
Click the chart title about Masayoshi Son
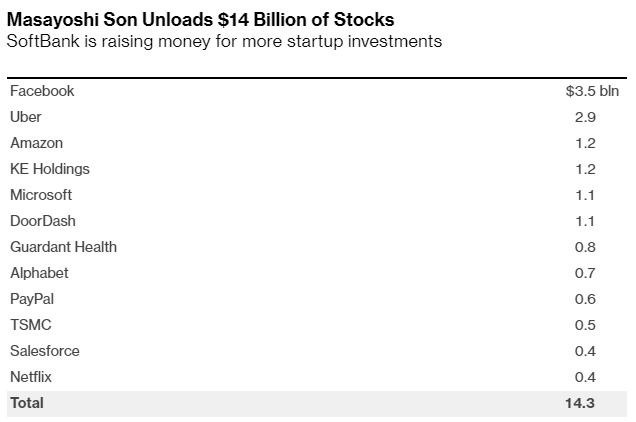200,19
